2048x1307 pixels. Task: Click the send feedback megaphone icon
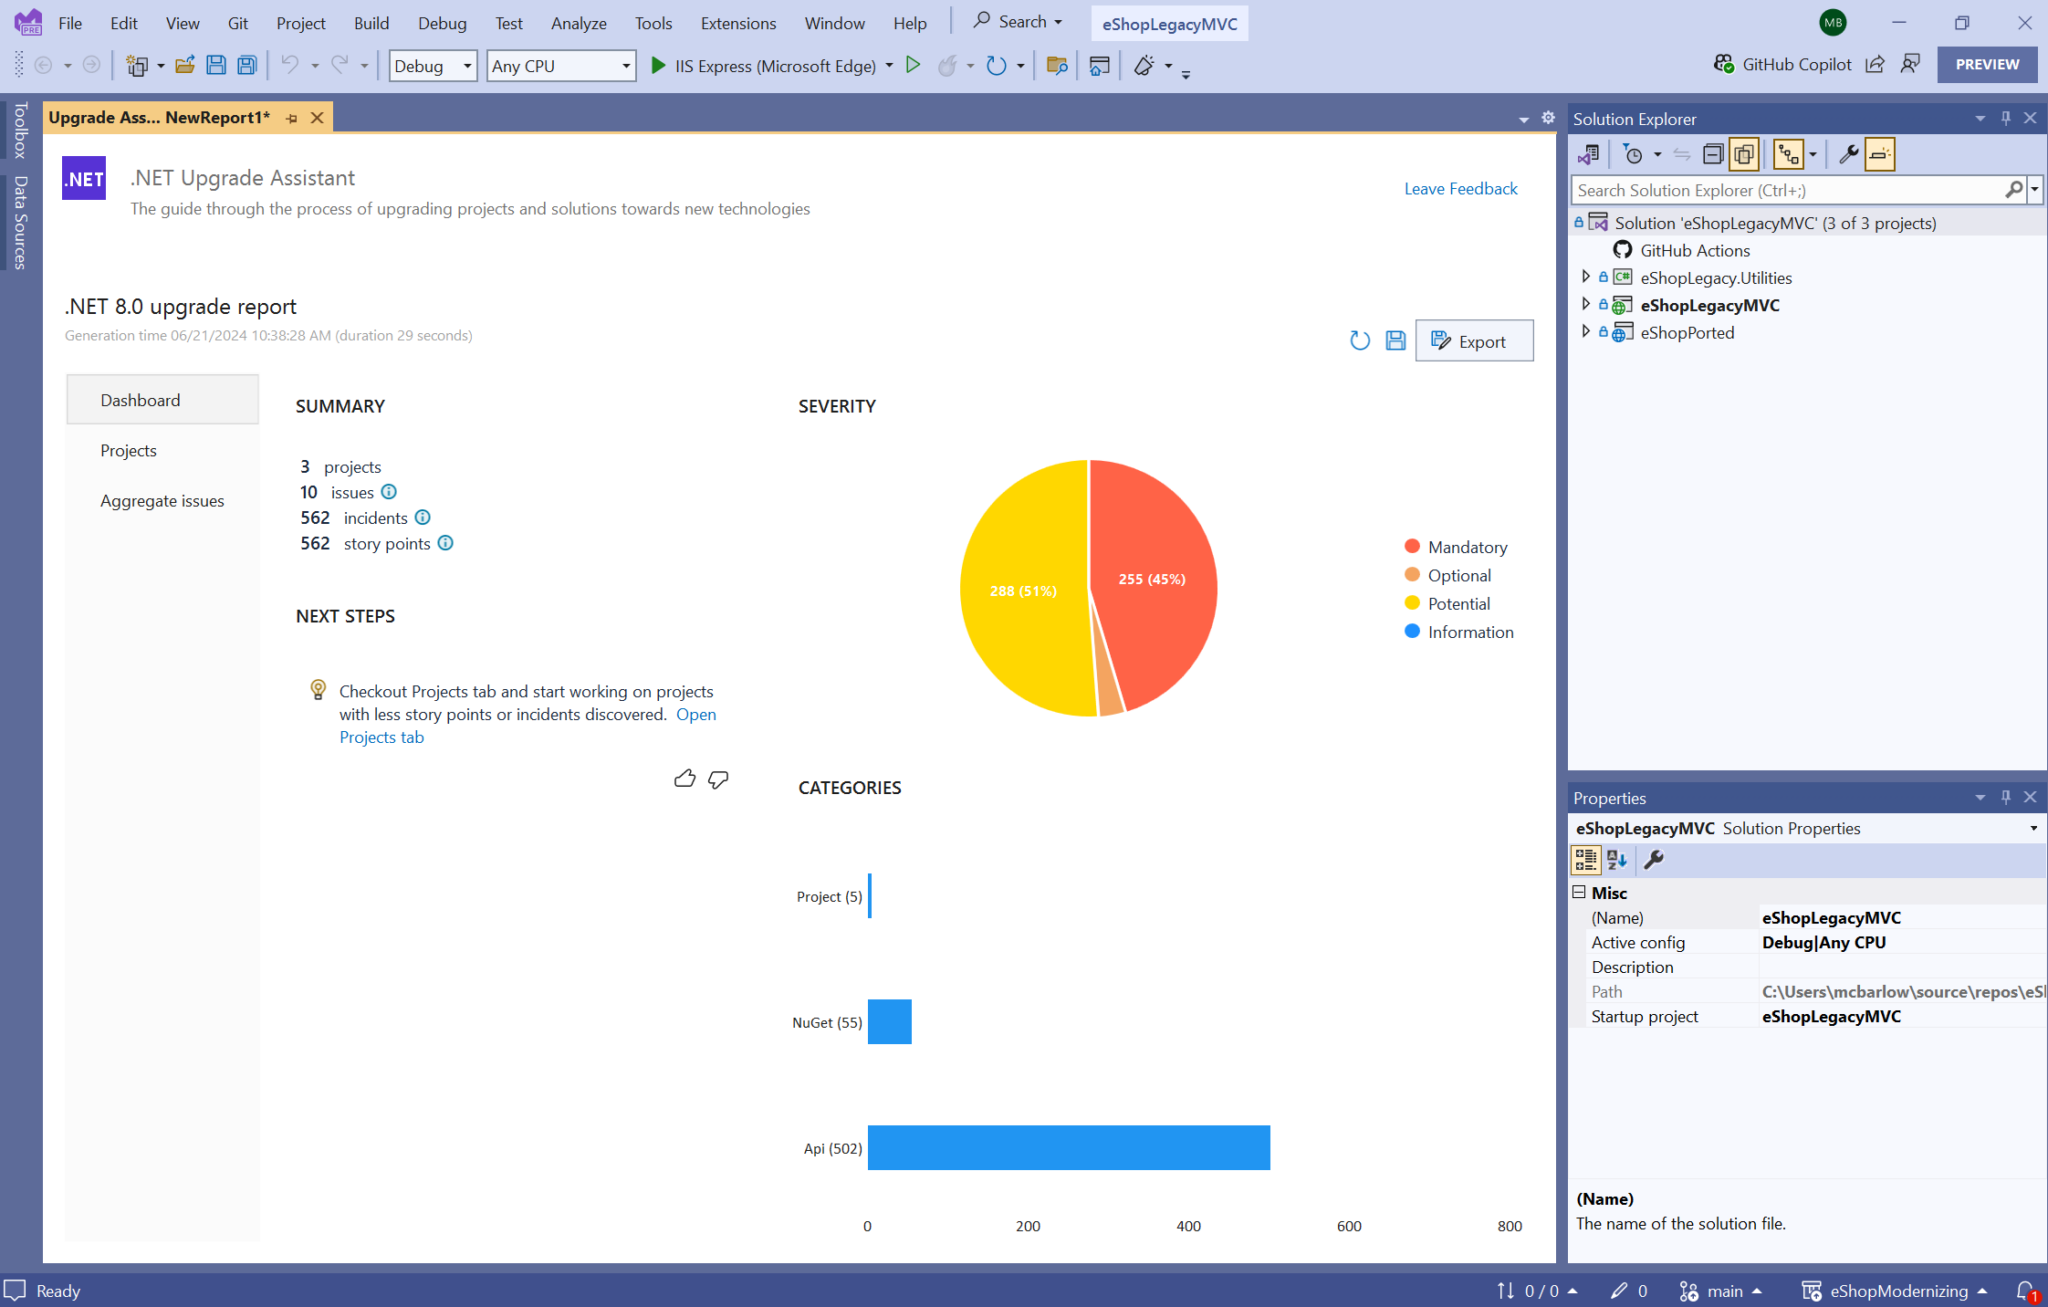pyautogui.click(x=1911, y=63)
